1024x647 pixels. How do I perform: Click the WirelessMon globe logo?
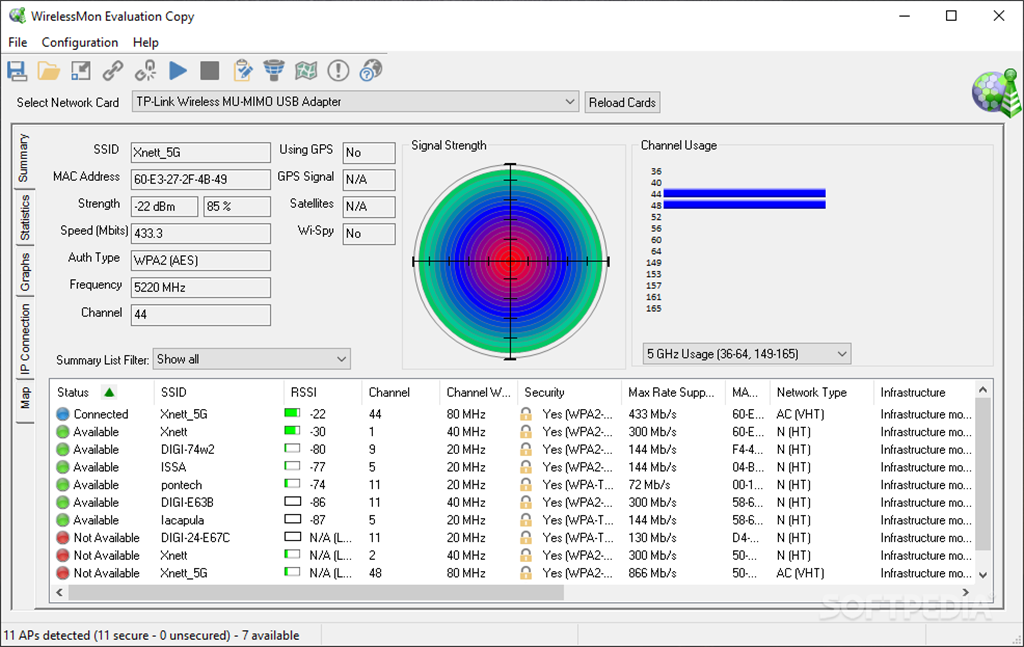click(996, 93)
